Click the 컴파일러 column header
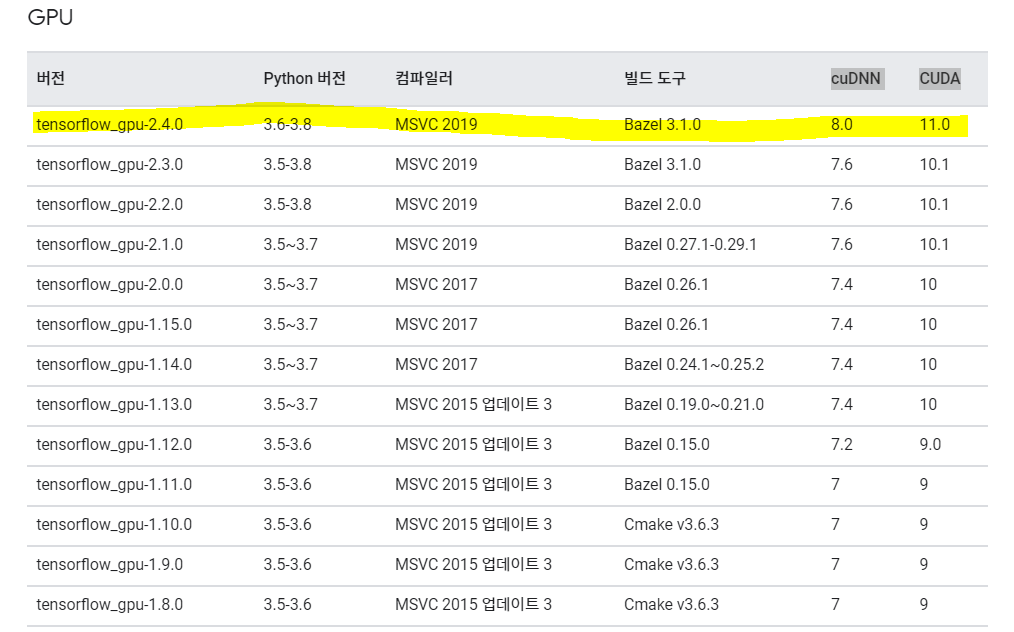1014x632 pixels. pyautogui.click(x=424, y=78)
